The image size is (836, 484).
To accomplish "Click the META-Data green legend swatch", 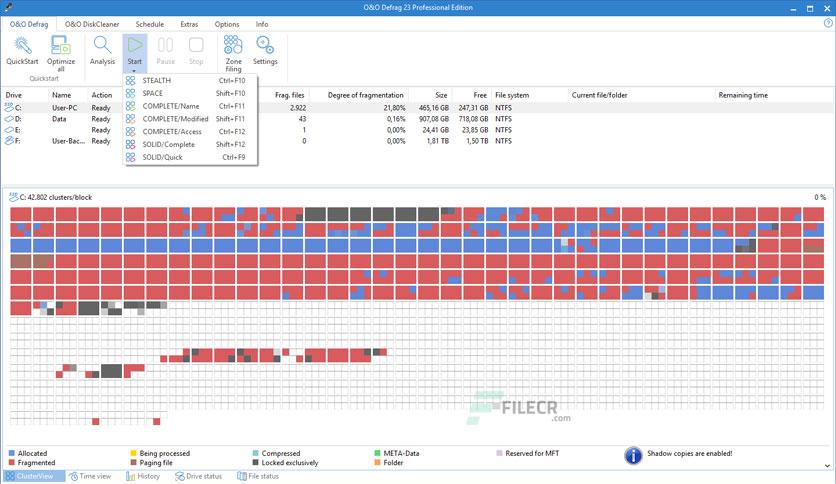I will (x=377, y=453).
